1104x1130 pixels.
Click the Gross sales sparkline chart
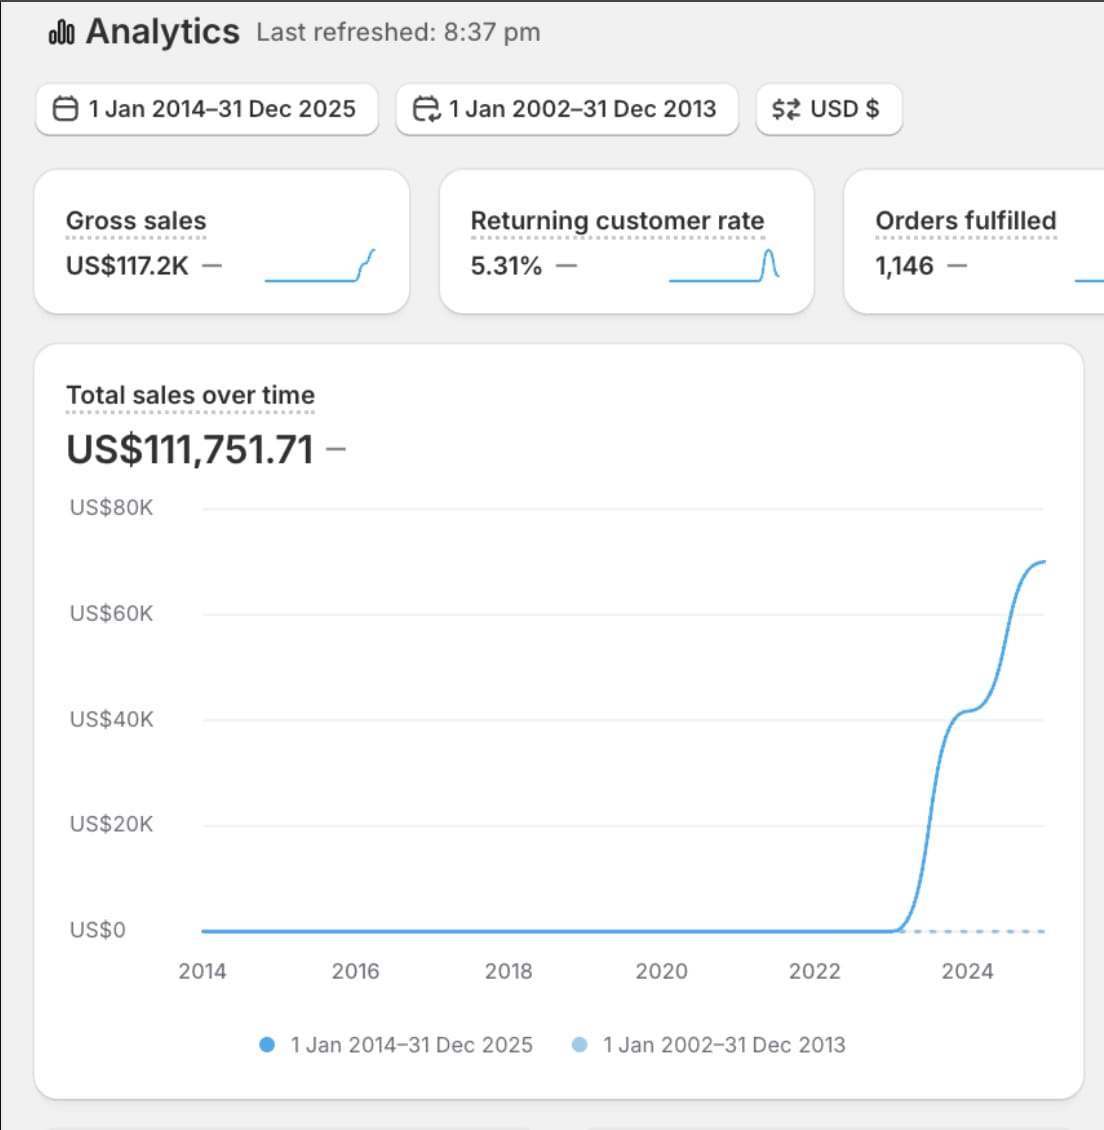click(320, 266)
